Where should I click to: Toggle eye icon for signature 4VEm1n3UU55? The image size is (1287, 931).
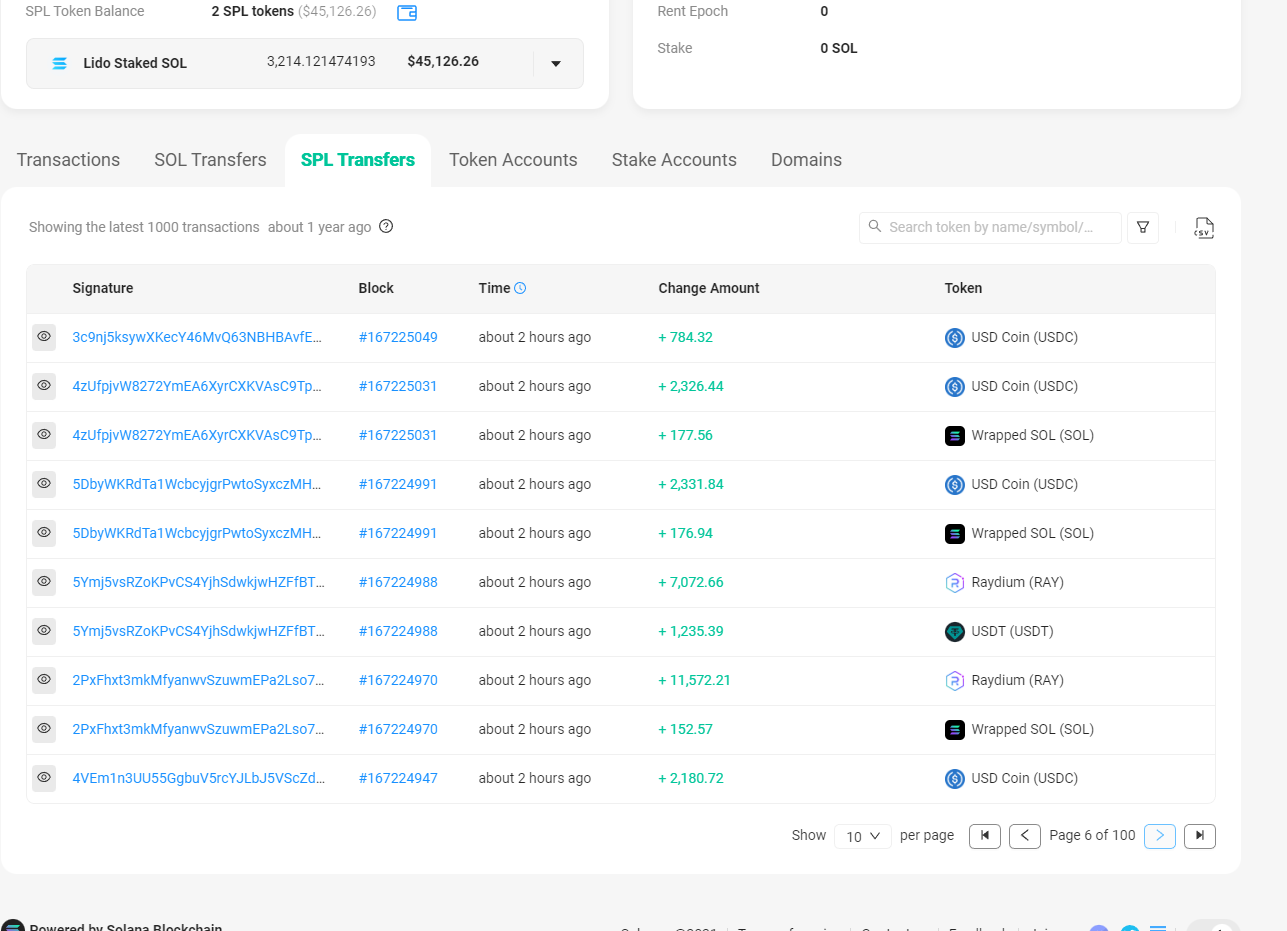click(x=44, y=779)
